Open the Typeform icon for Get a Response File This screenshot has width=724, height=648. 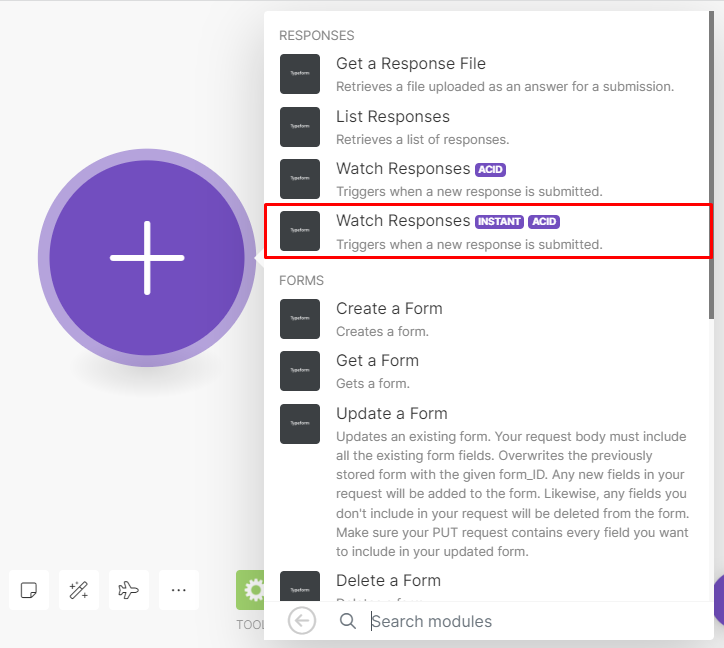coord(300,74)
